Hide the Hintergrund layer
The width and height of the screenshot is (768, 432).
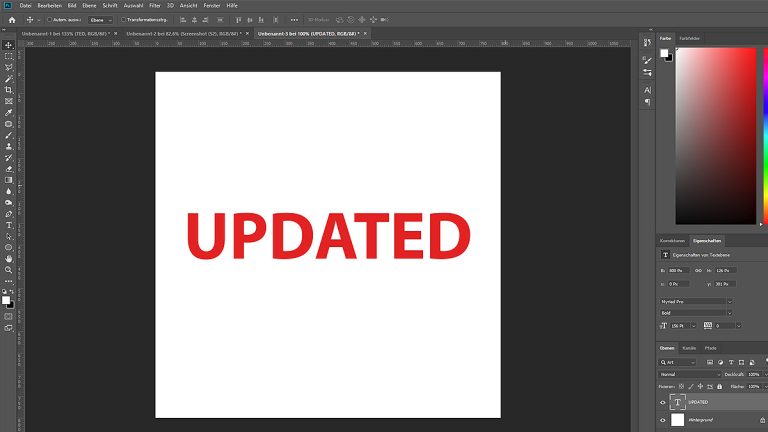663,420
